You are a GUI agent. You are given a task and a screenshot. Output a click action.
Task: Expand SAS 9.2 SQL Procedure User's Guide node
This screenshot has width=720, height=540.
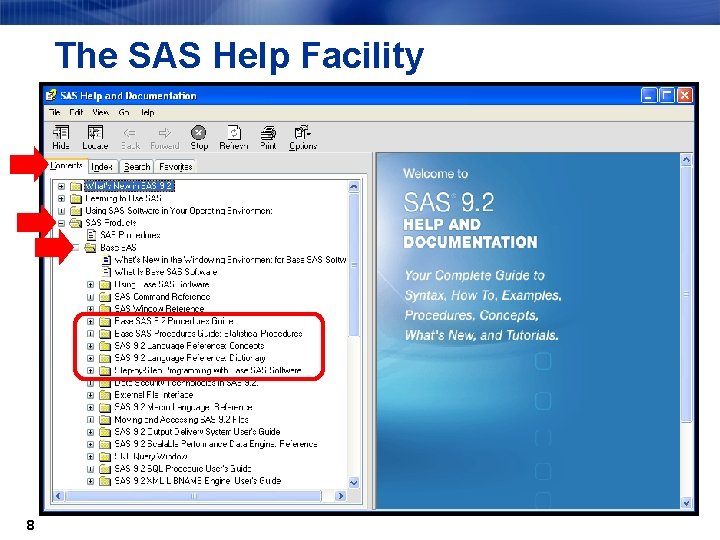point(90,469)
